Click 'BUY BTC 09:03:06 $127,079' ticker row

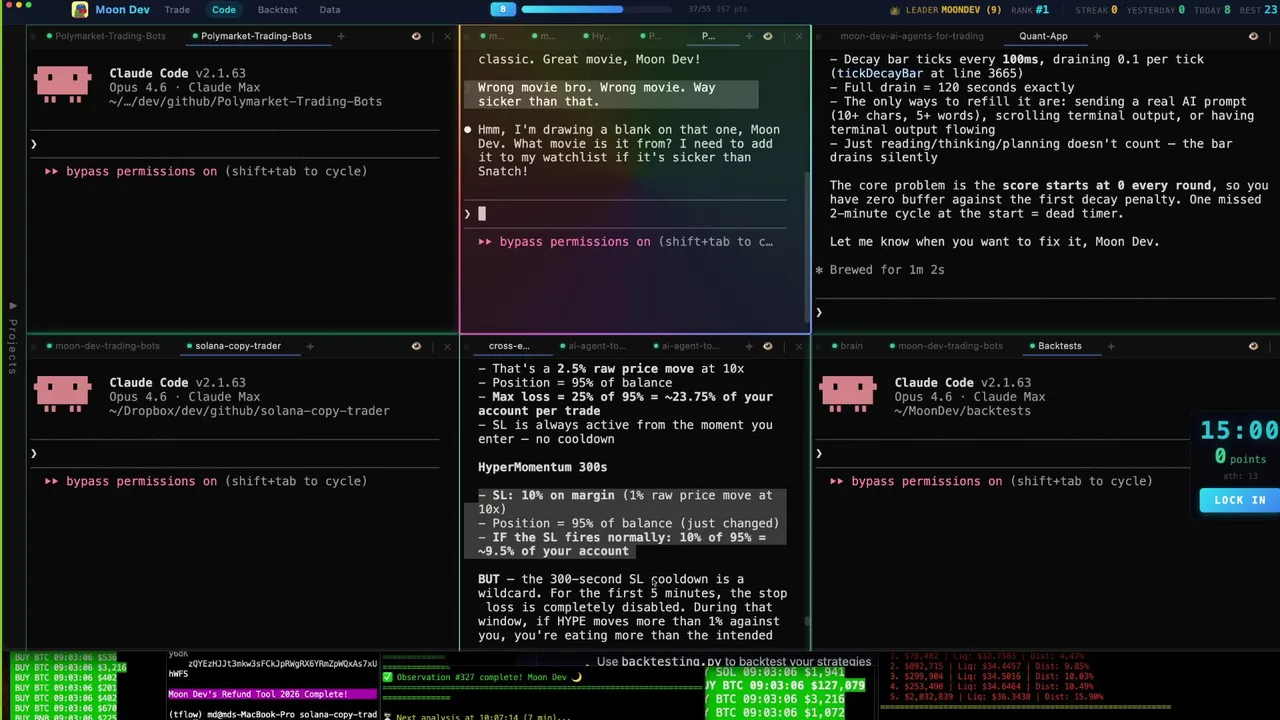pyautogui.click(x=785, y=686)
